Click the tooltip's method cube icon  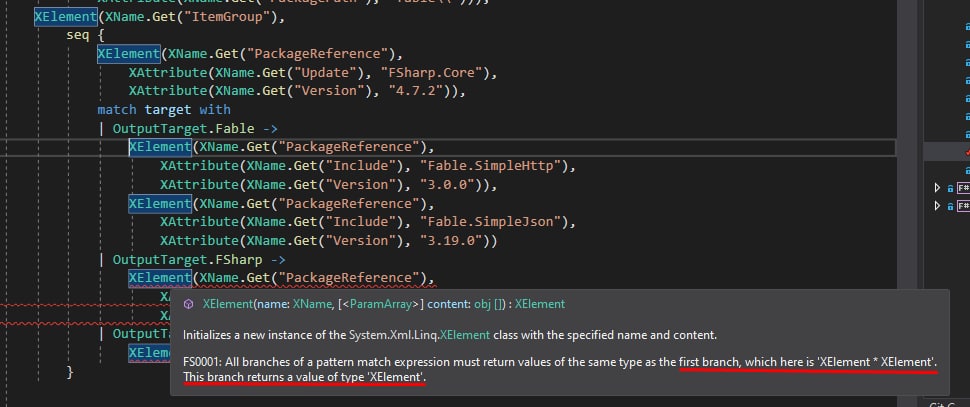(x=189, y=304)
